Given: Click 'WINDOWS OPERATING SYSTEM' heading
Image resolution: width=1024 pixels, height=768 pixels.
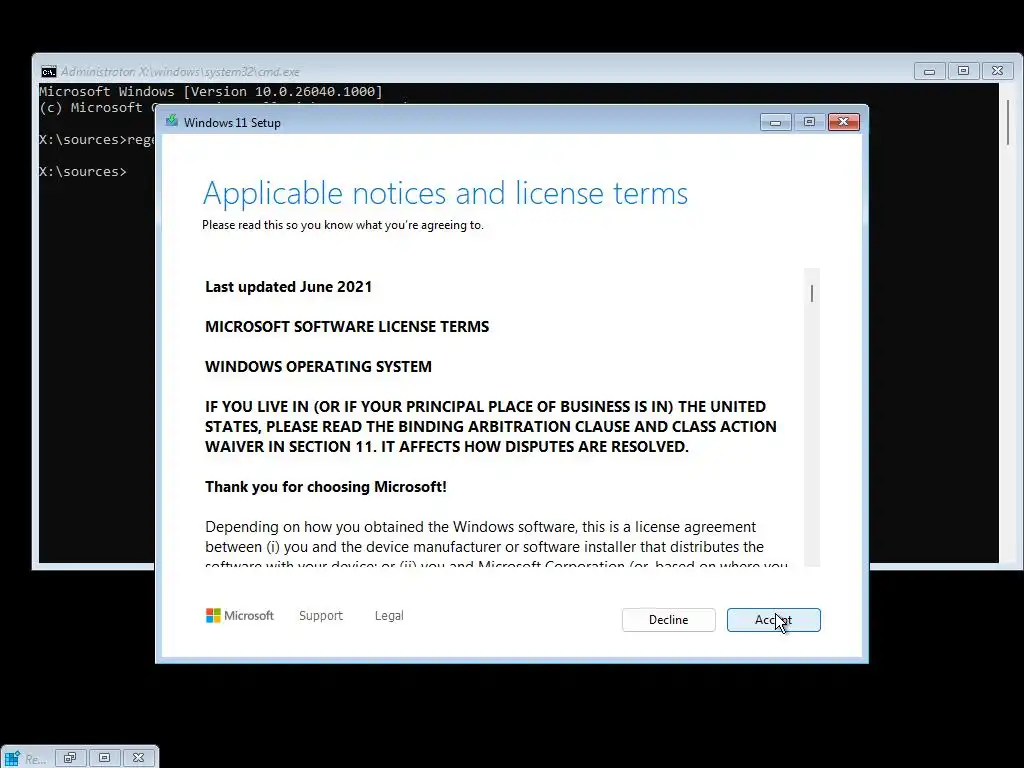Looking at the screenshot, I should (x=318, y=366).
